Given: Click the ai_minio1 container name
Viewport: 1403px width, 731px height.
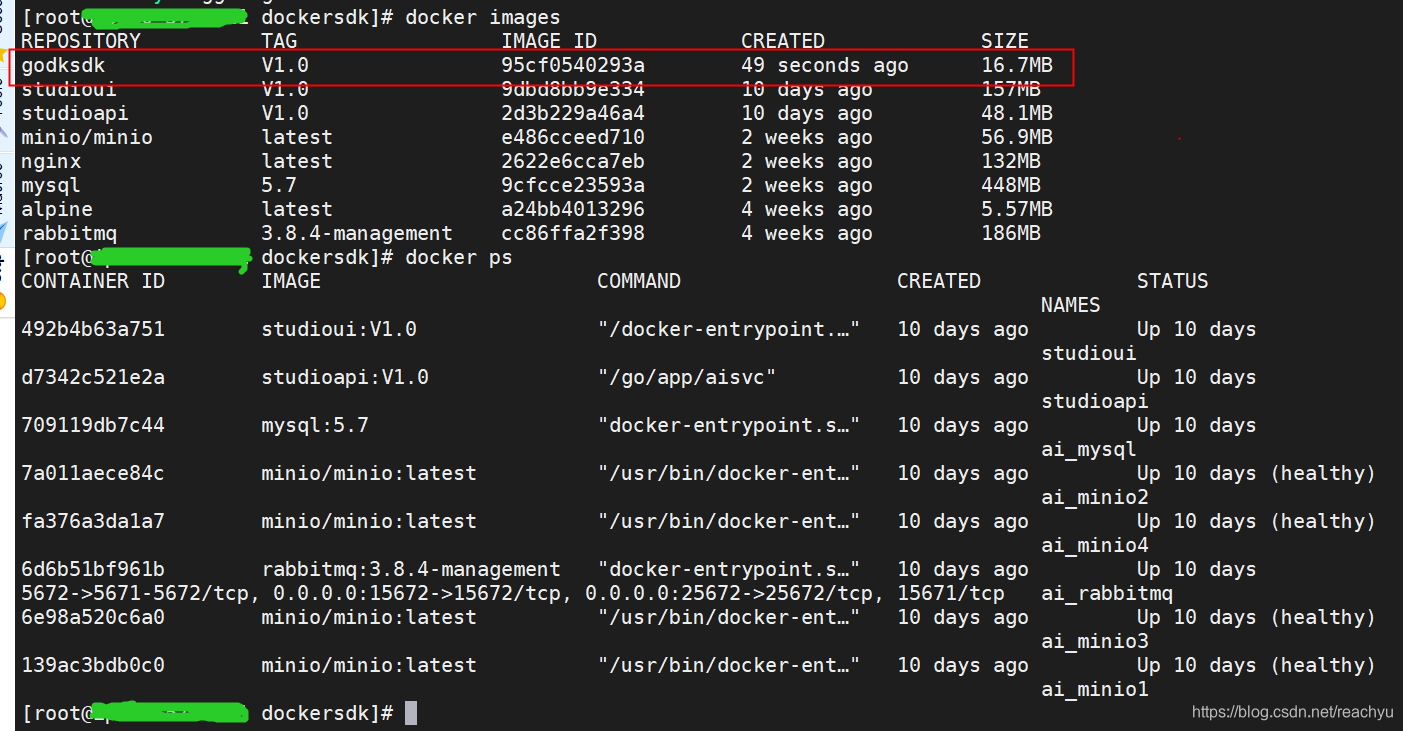Looking at the screenshot, I should pyautogui.click(x=1095, y=689).
